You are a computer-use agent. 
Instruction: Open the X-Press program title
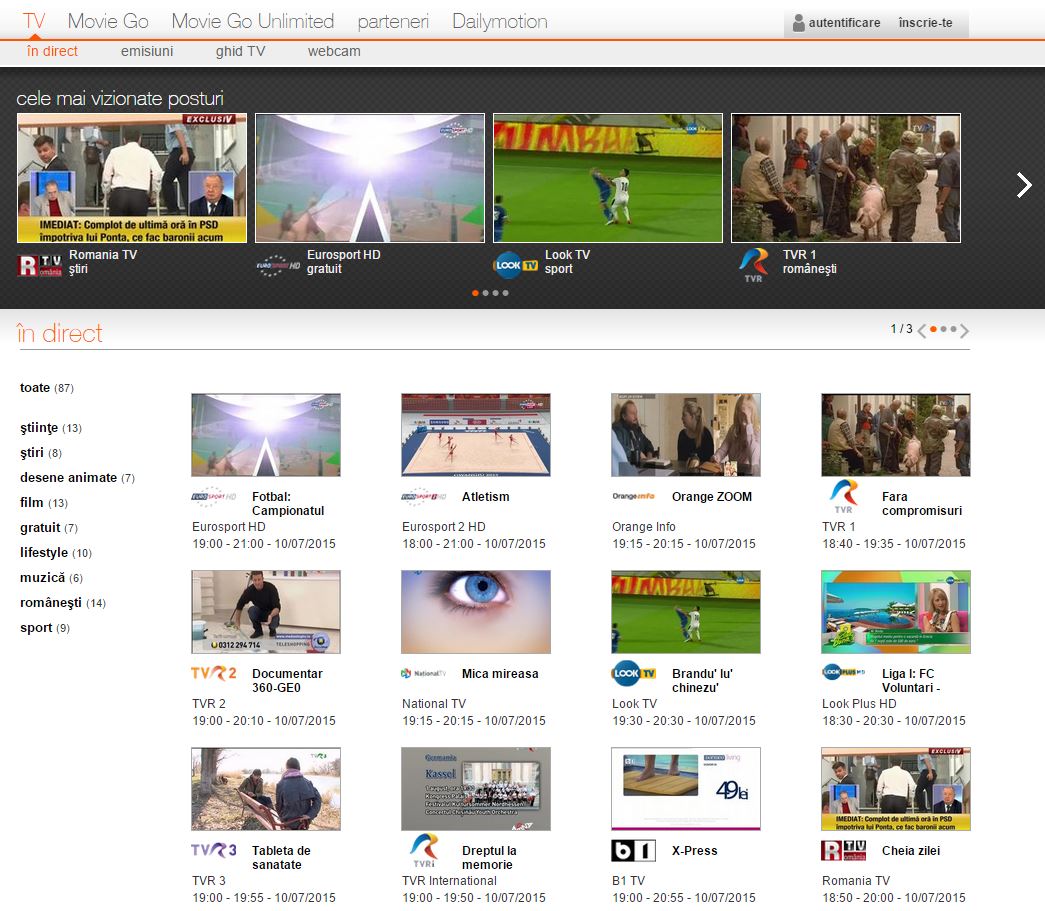[694, 850]
